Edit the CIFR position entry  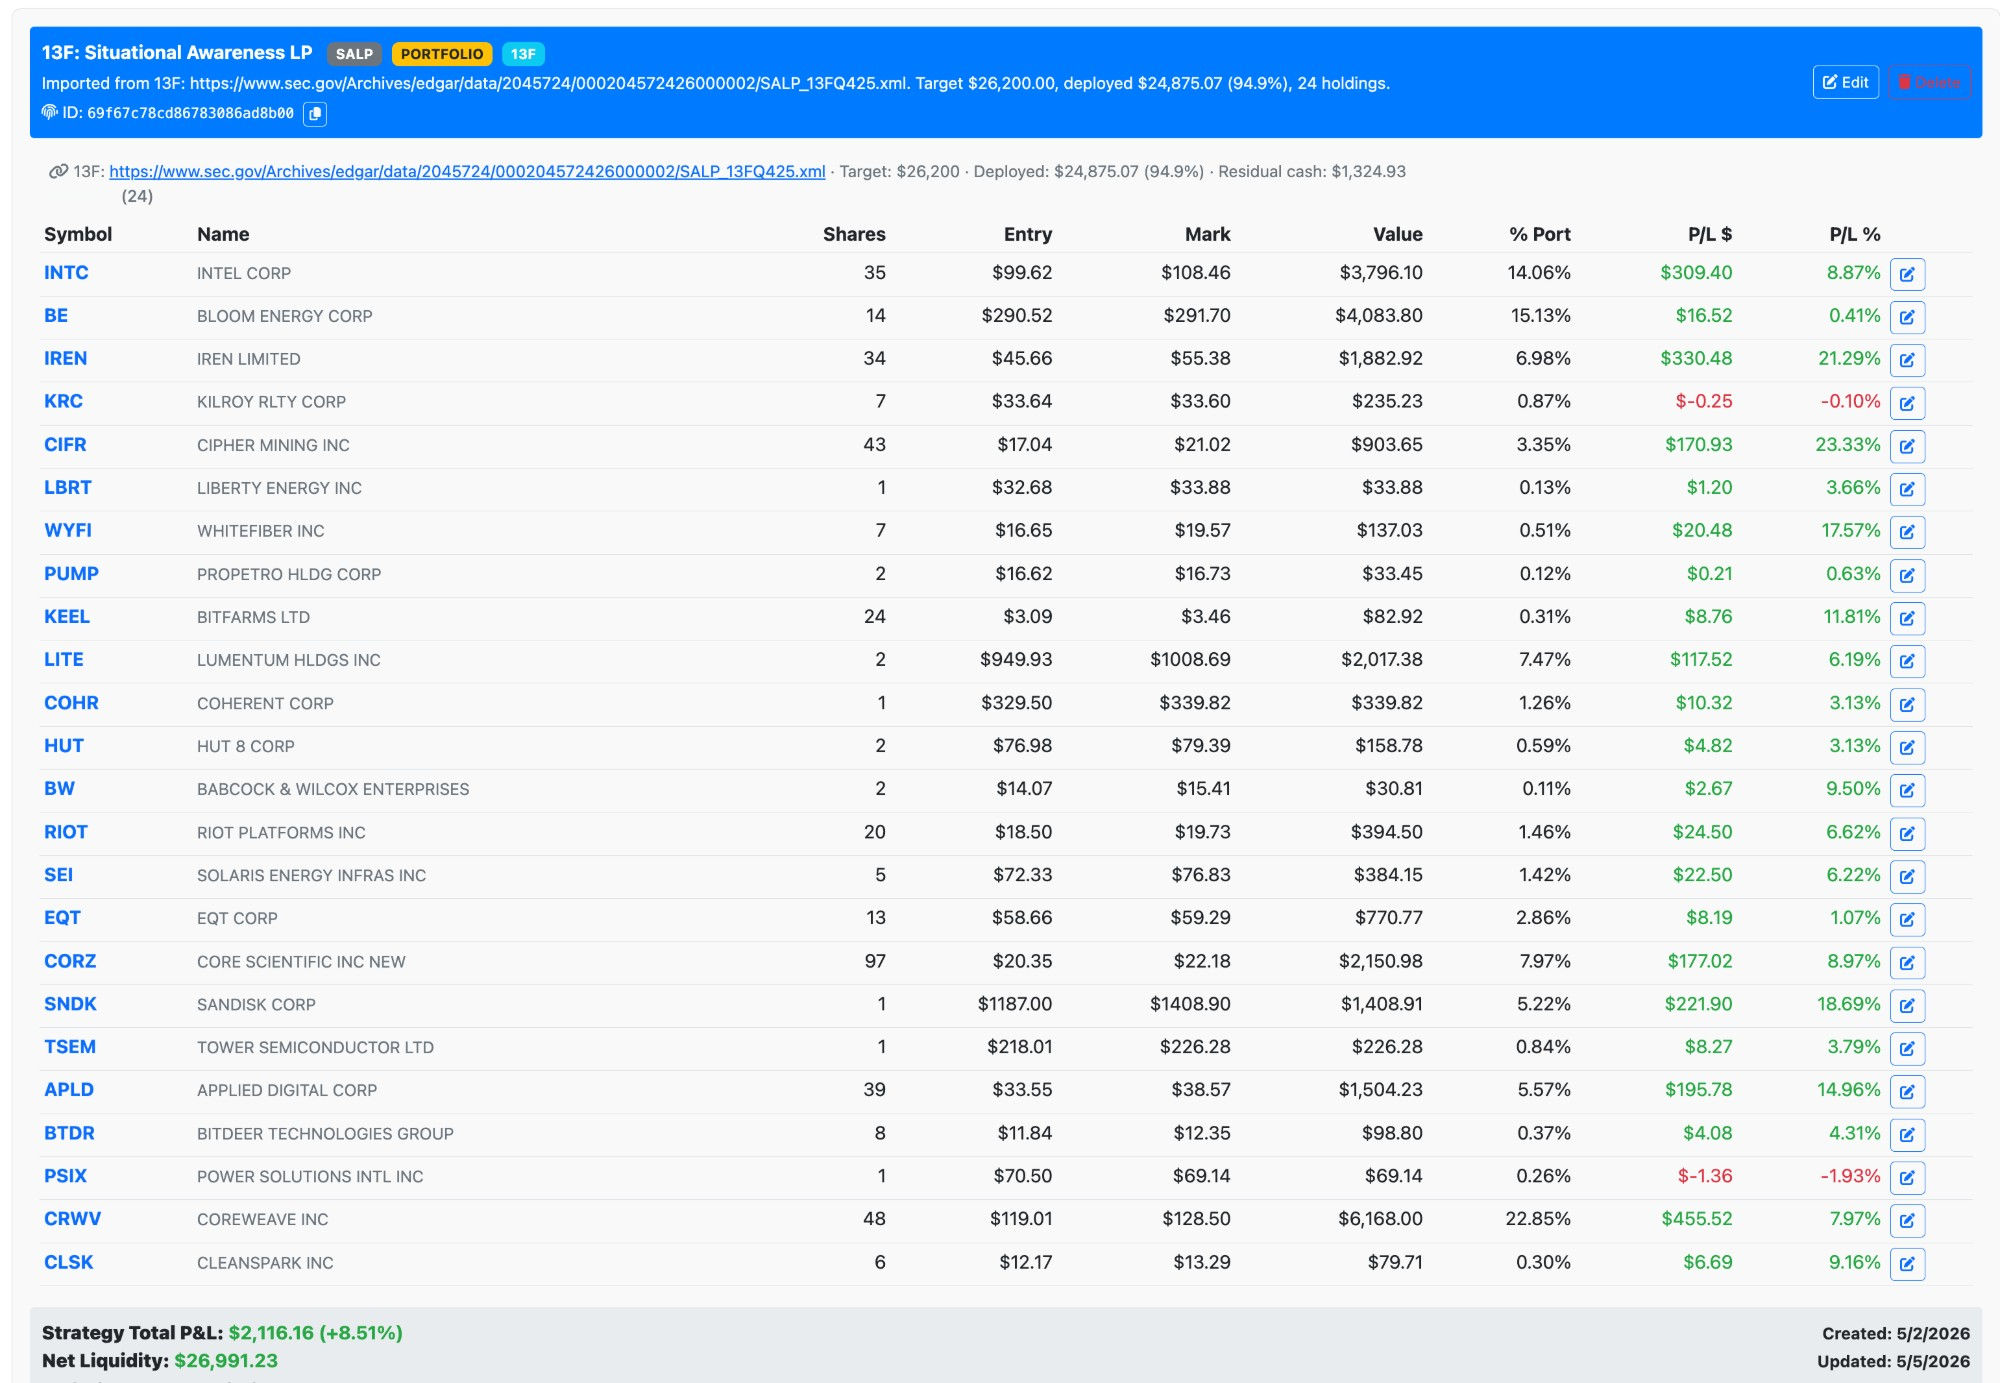click(1907, 446)
